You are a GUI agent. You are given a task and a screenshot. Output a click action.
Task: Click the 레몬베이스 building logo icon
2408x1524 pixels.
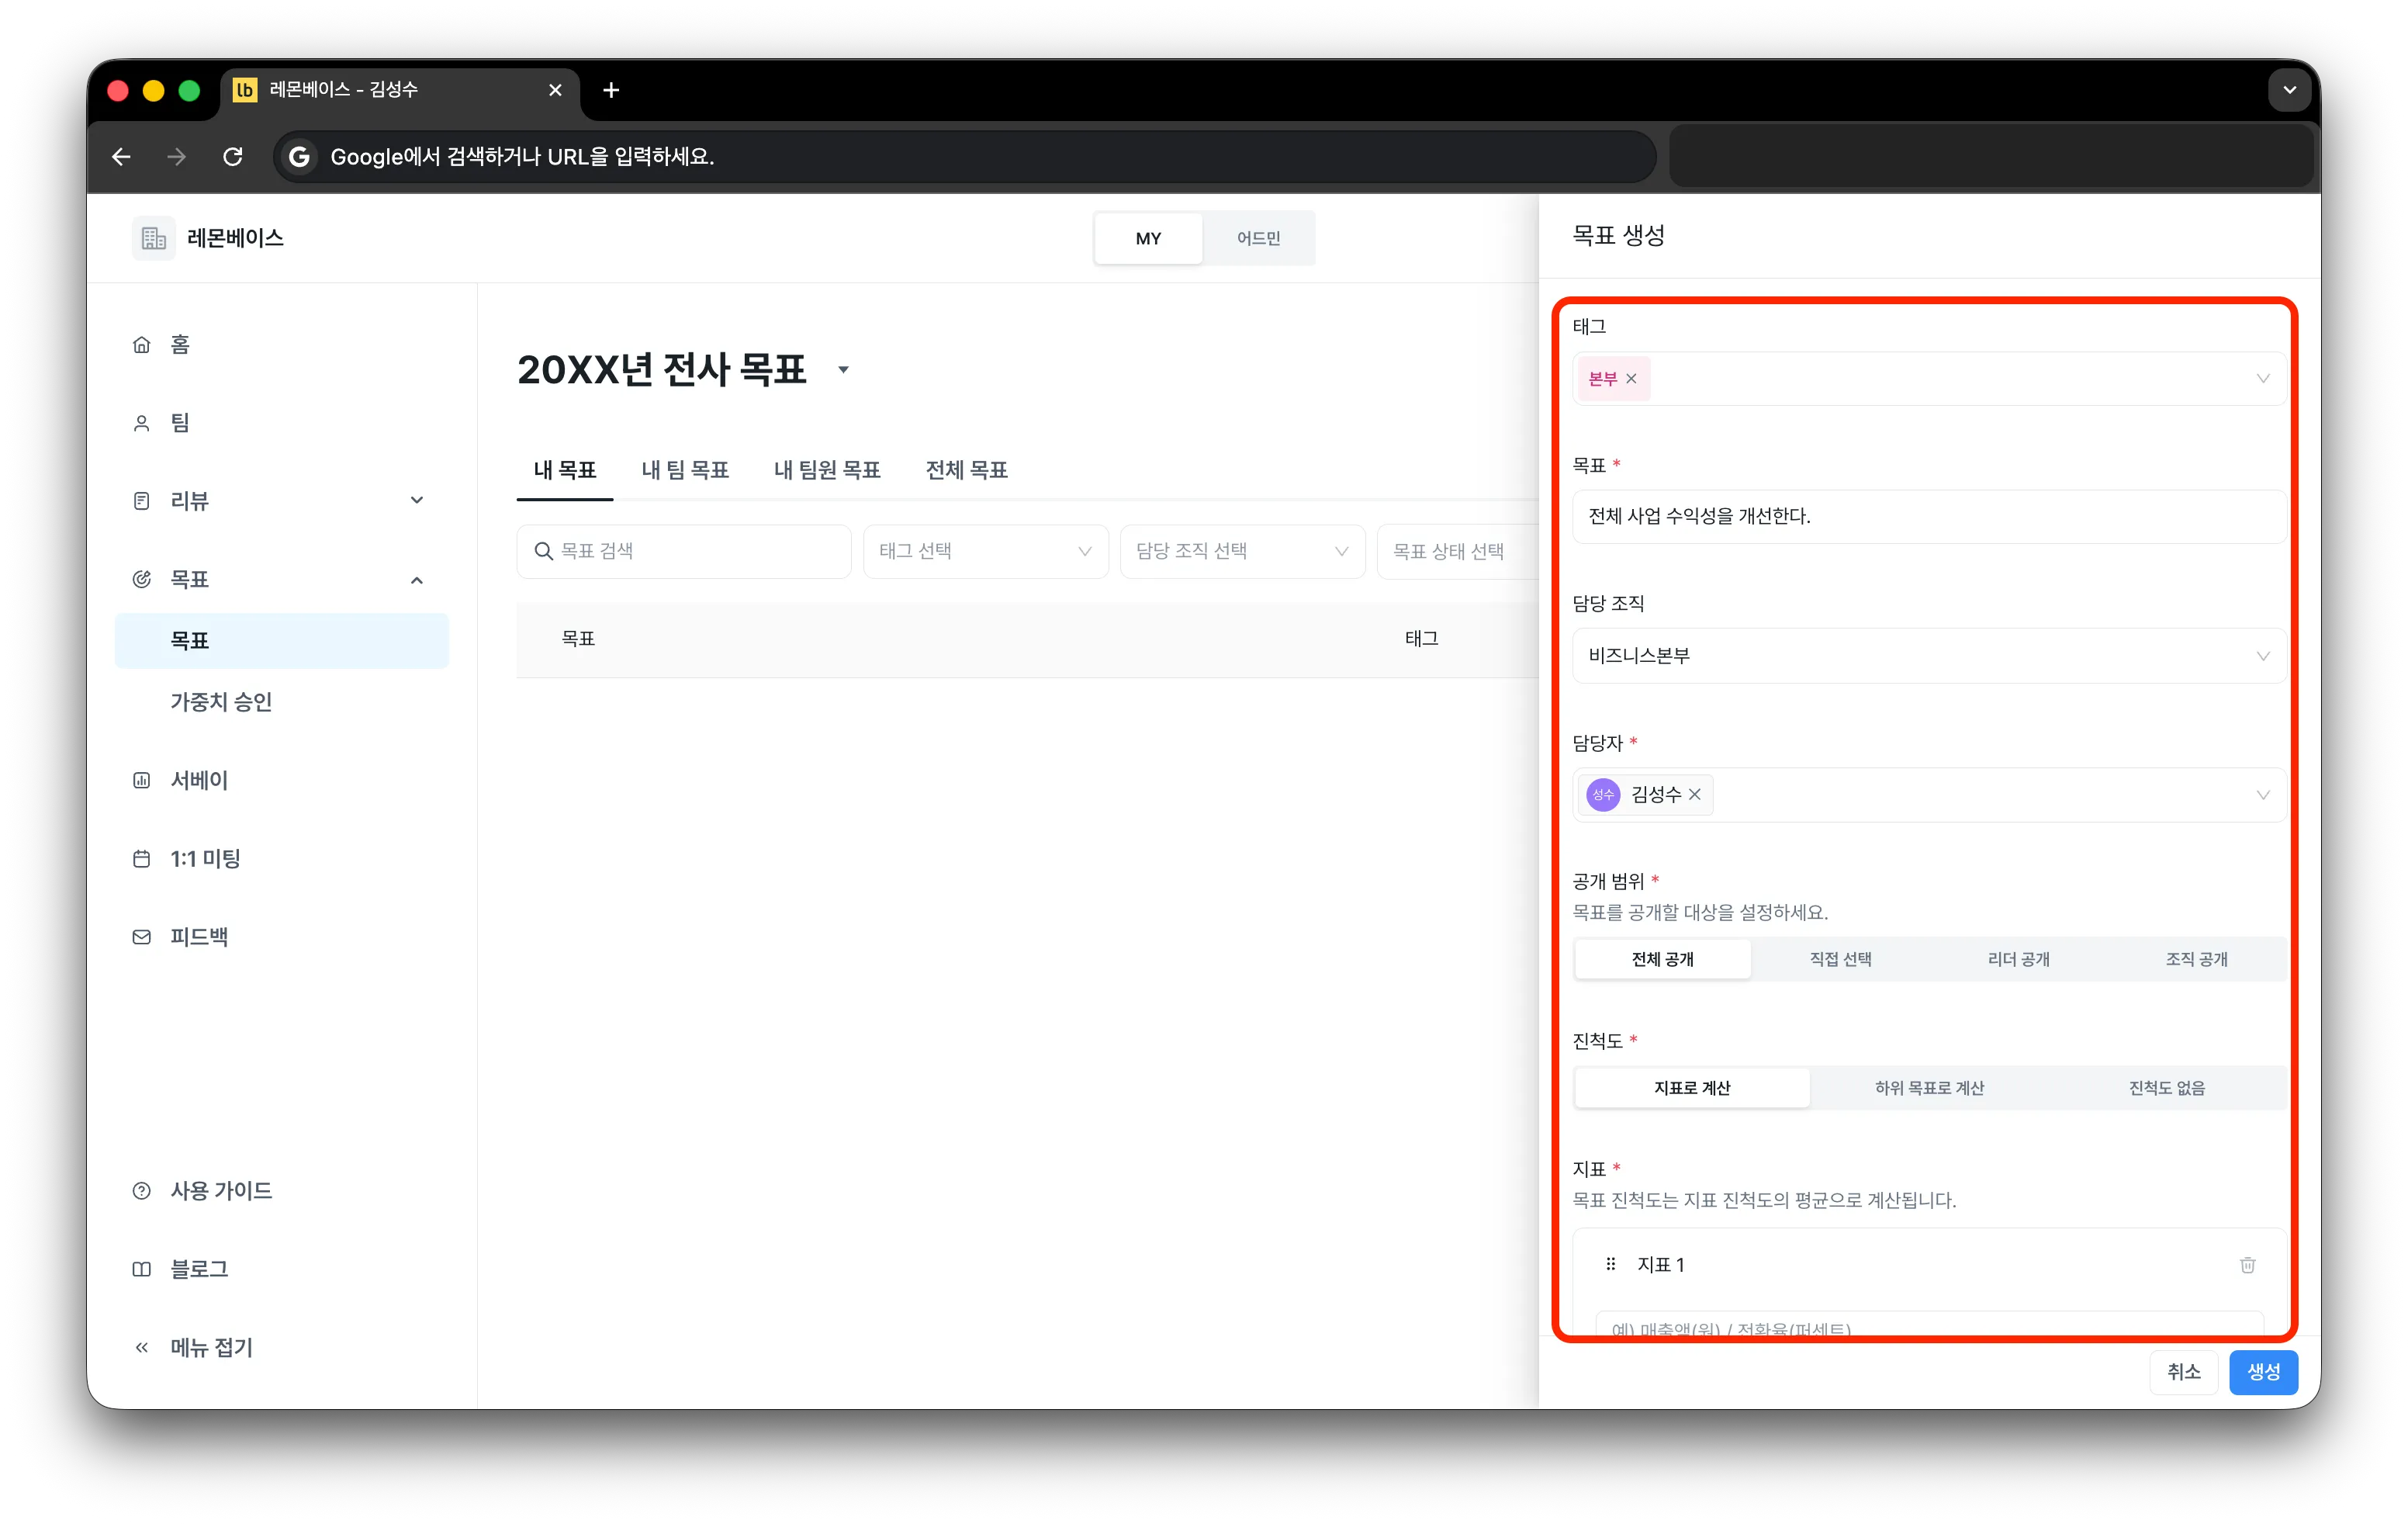pos(153,238)
